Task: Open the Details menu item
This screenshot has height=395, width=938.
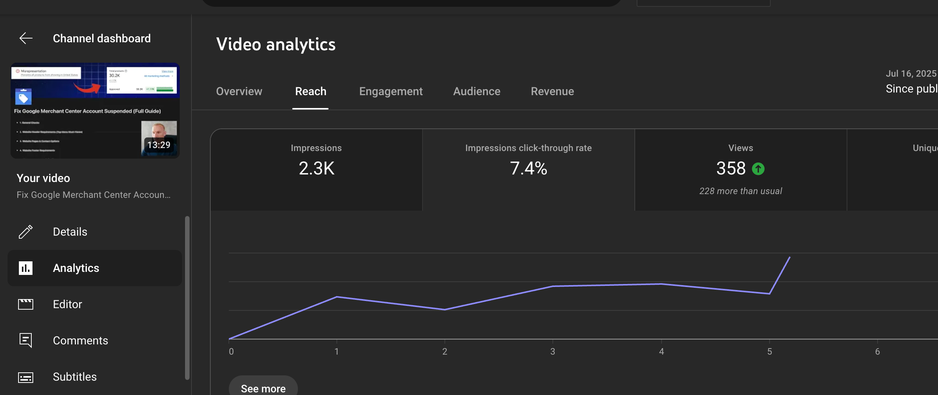Action: point(95,232)
